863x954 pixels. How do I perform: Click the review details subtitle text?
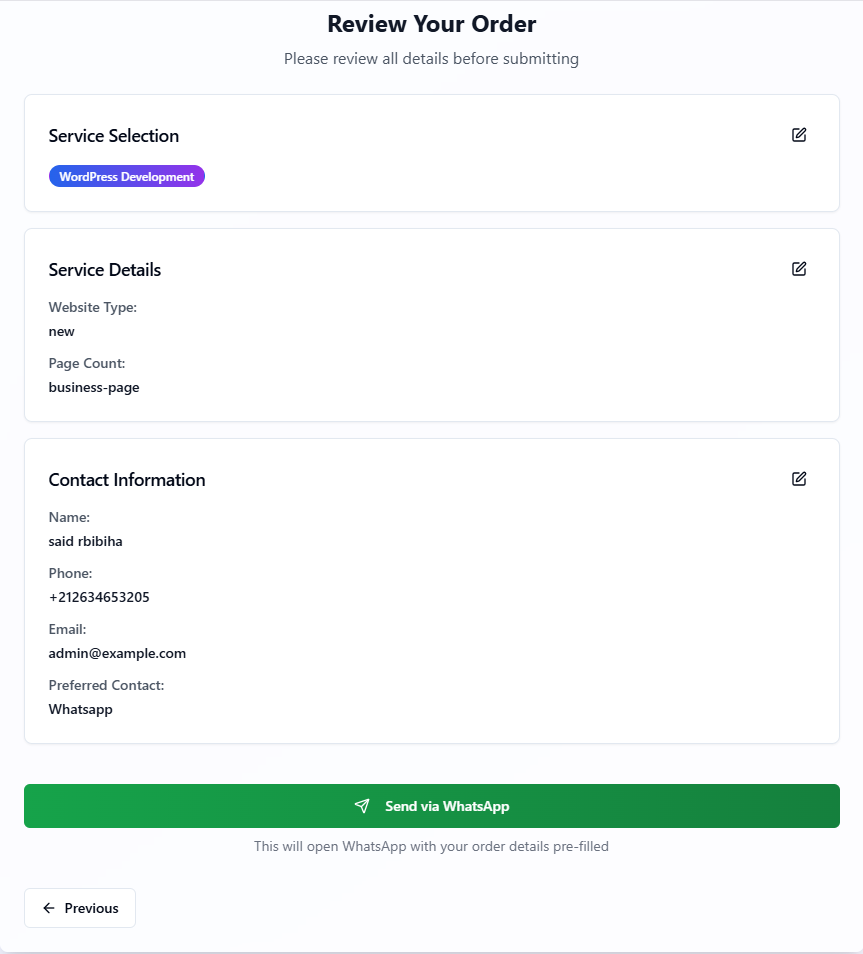(x=432, y=59)
